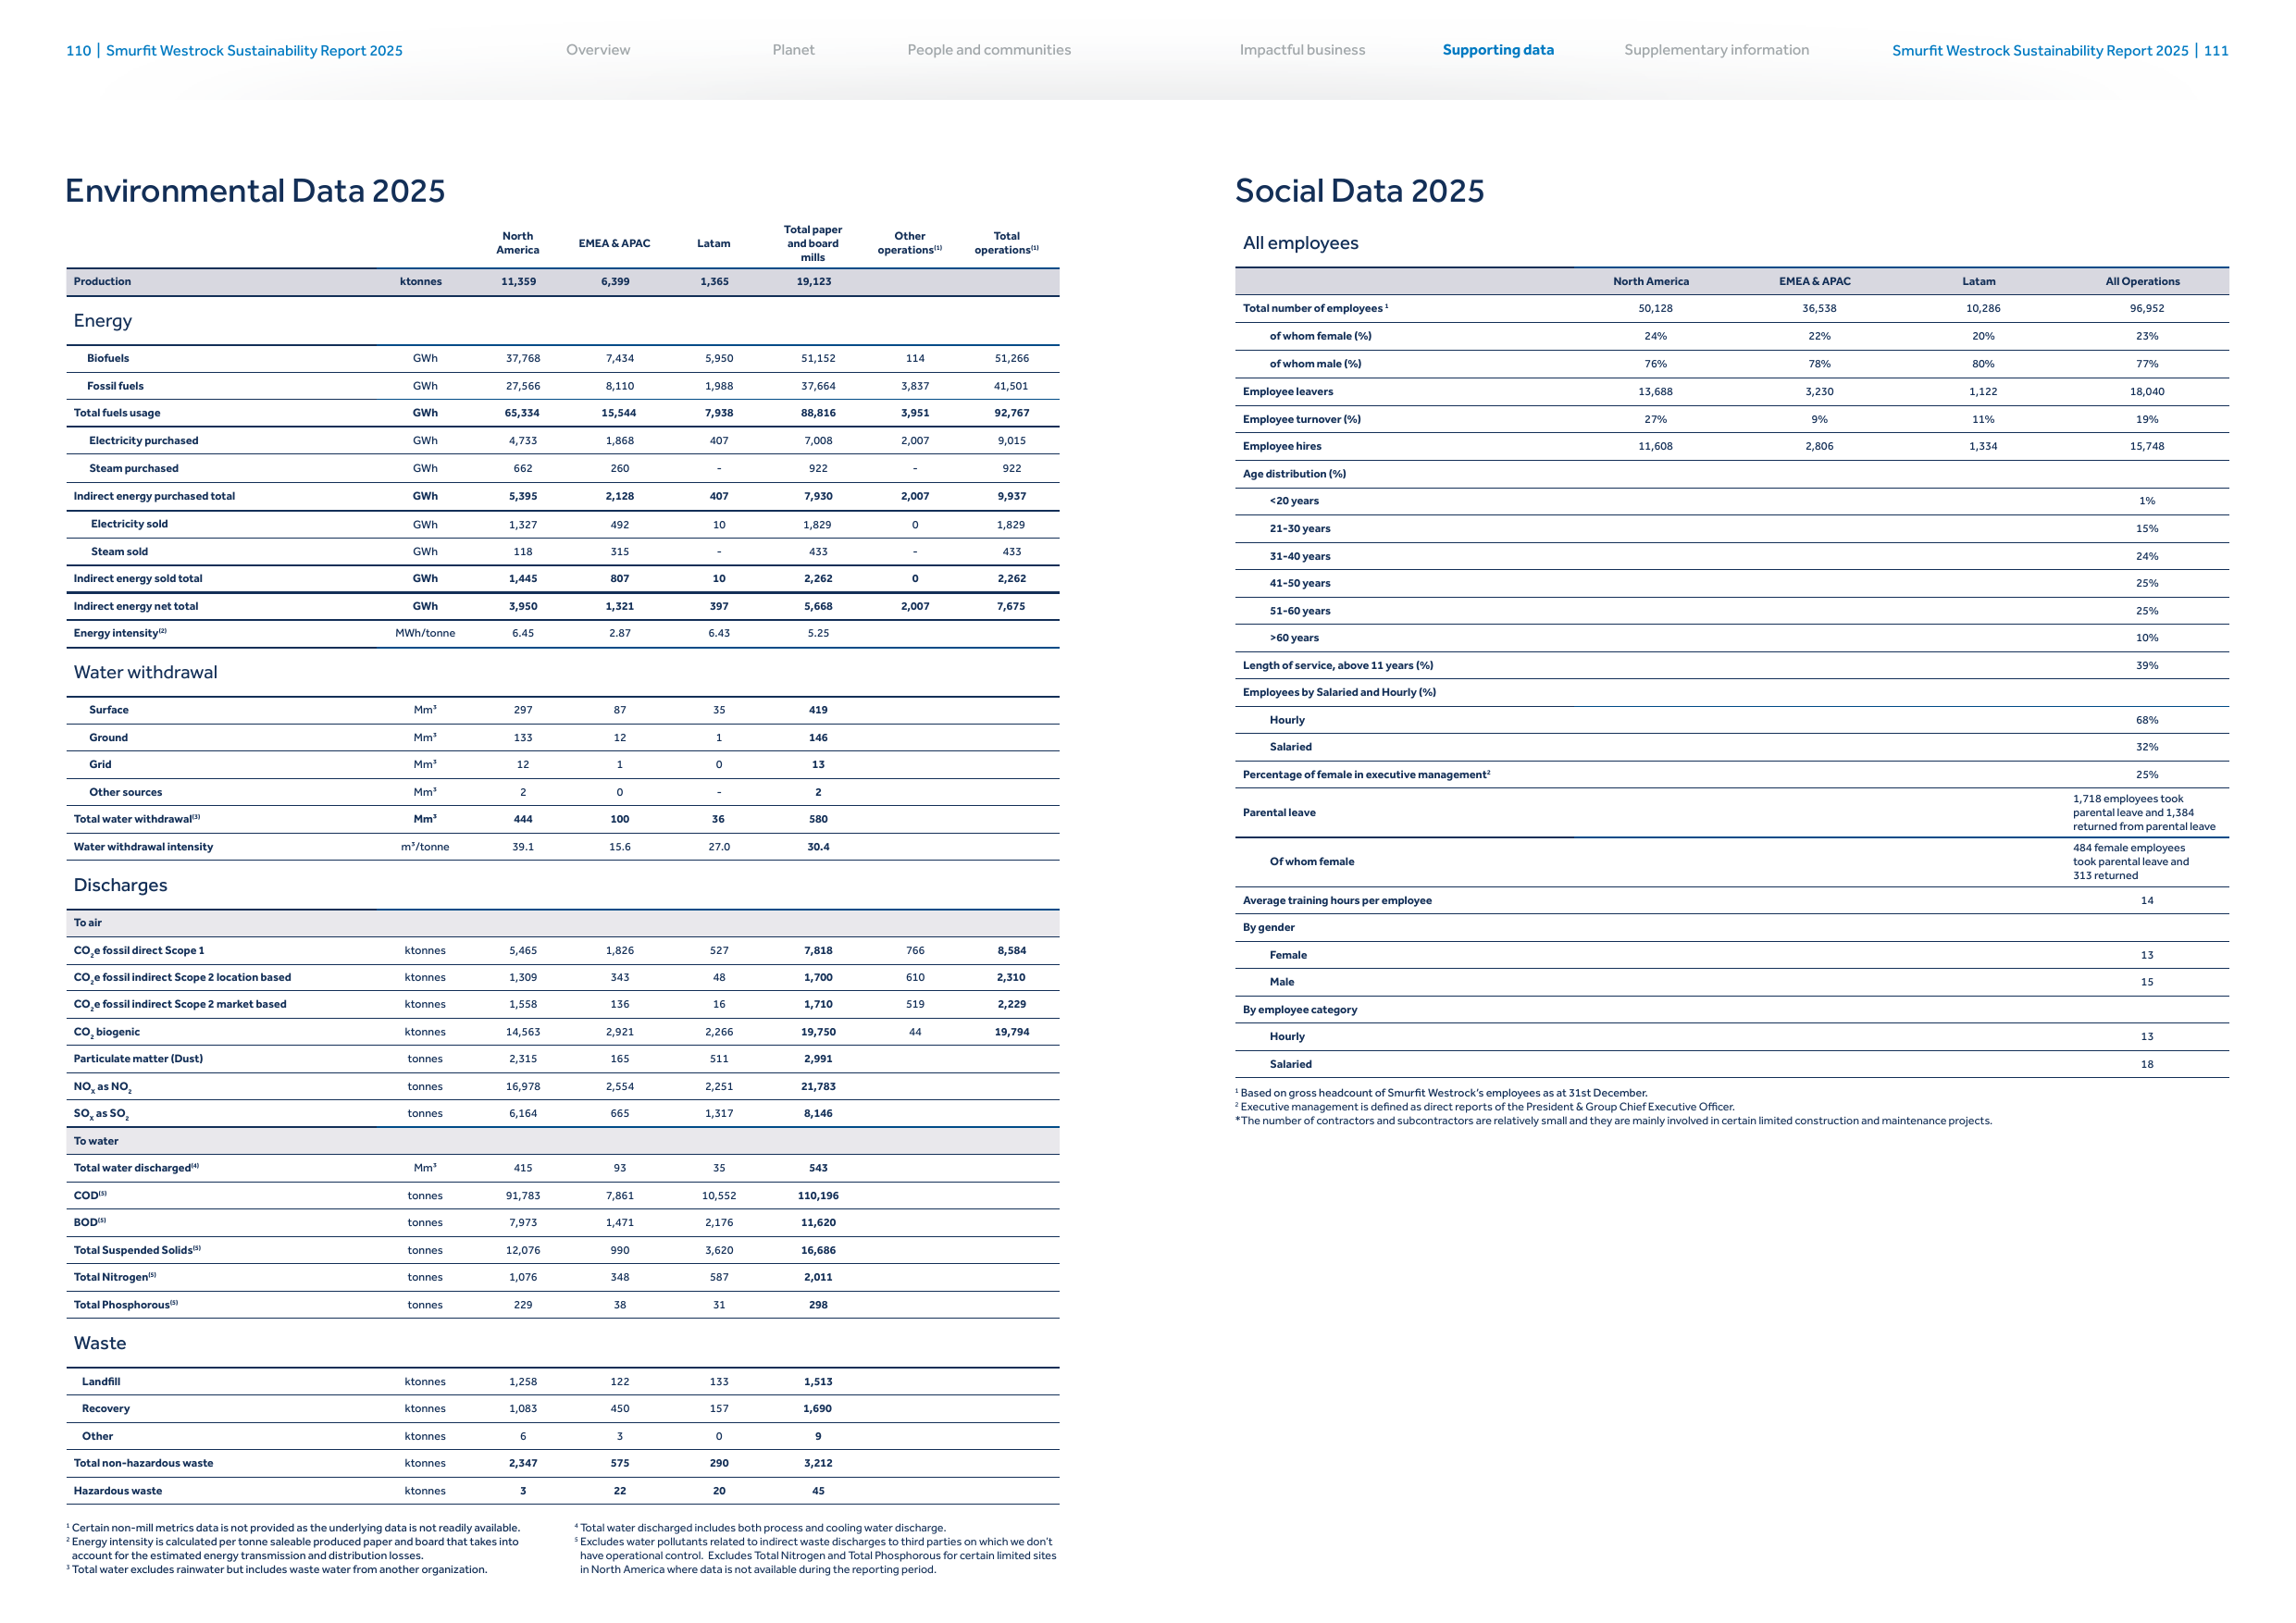Select the Environmental Data 2025 heading
The image size is (2296, 1623).
click(255, 191)
